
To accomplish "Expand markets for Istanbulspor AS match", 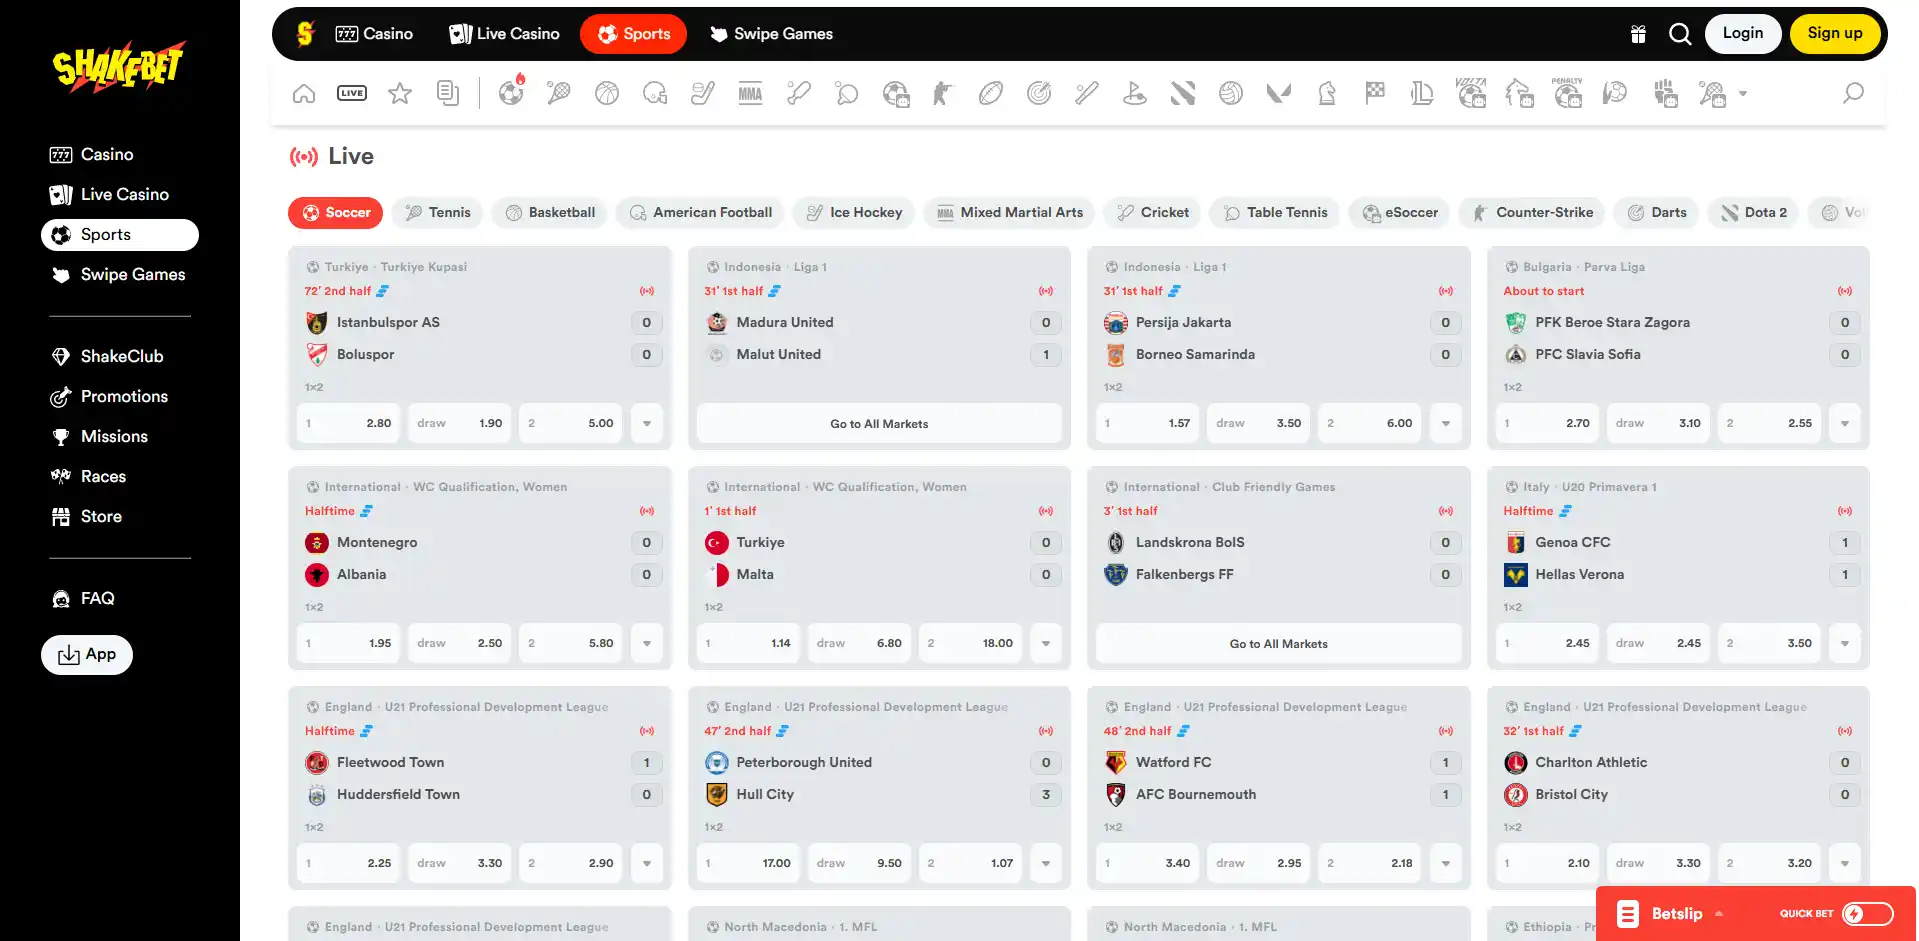I will 647,423.
